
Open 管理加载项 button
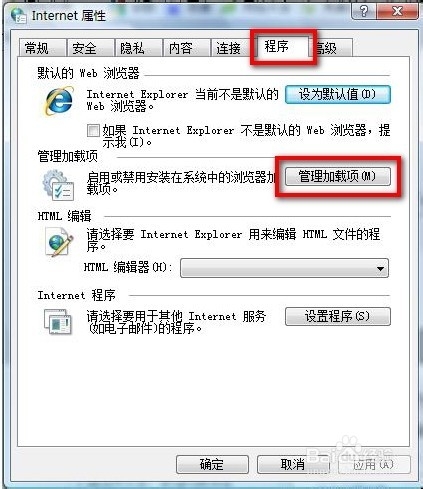(338, 176)
